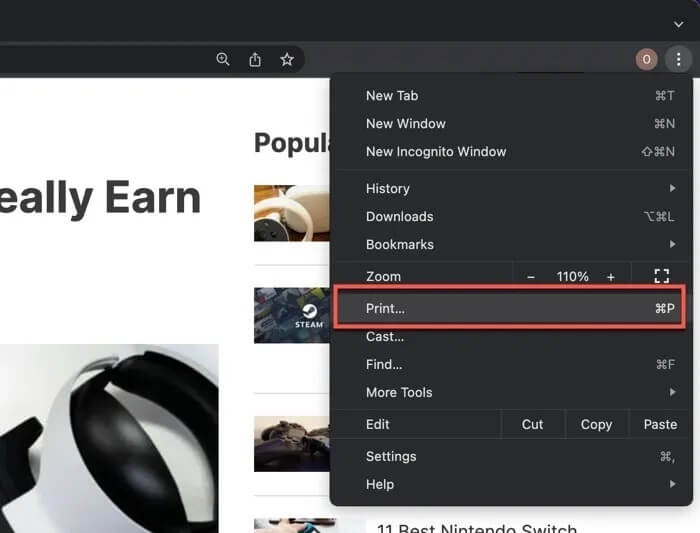Decrease zoom with the minus button
The image size is (700, 533).
click(531, 277)
